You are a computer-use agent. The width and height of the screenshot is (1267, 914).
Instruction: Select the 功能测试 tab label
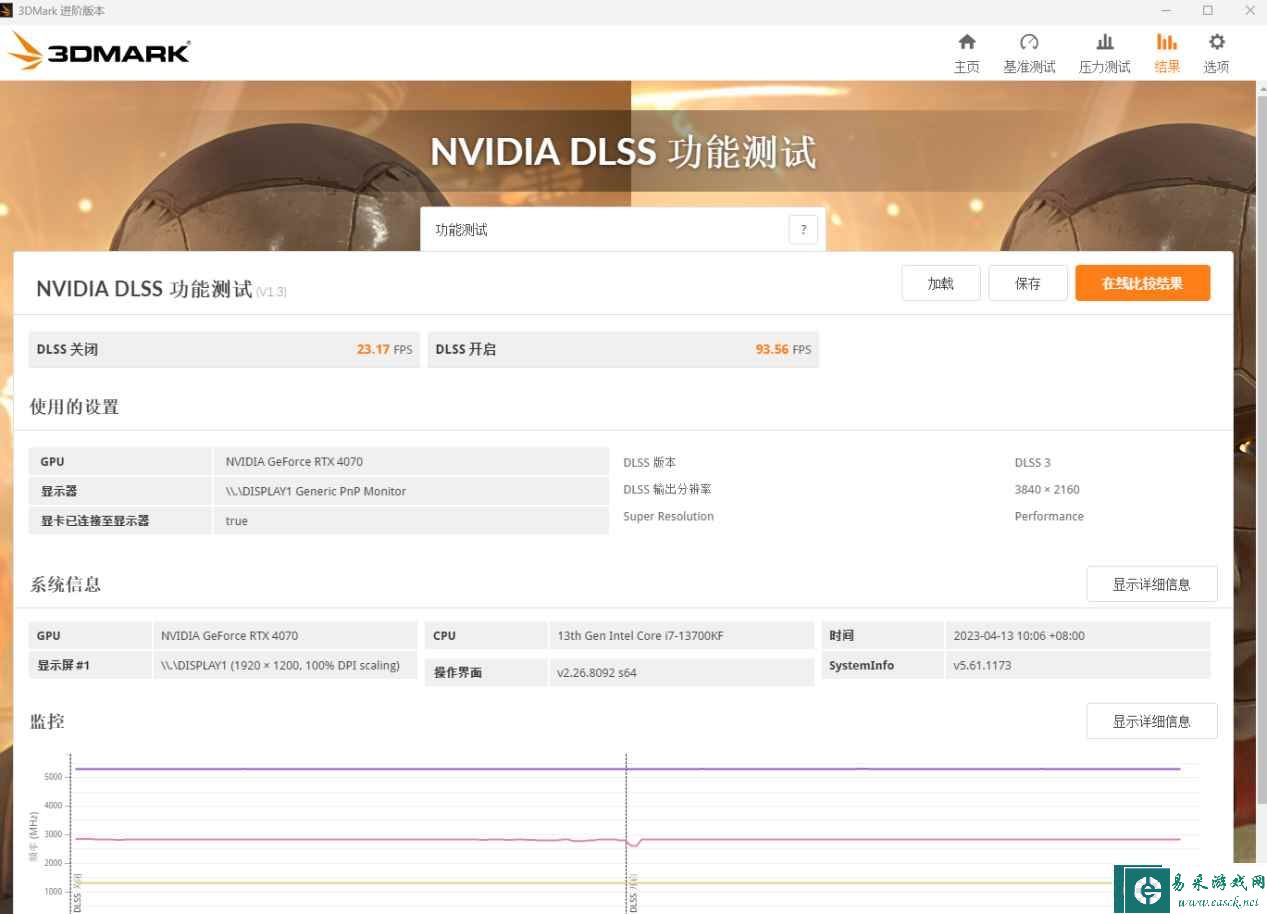(462, 230)
